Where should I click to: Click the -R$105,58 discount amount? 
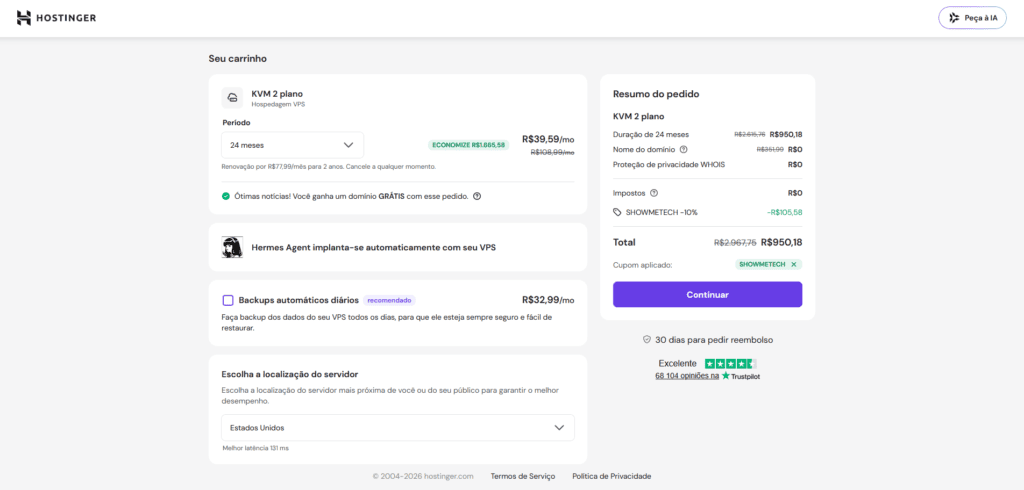pos(784,212)
